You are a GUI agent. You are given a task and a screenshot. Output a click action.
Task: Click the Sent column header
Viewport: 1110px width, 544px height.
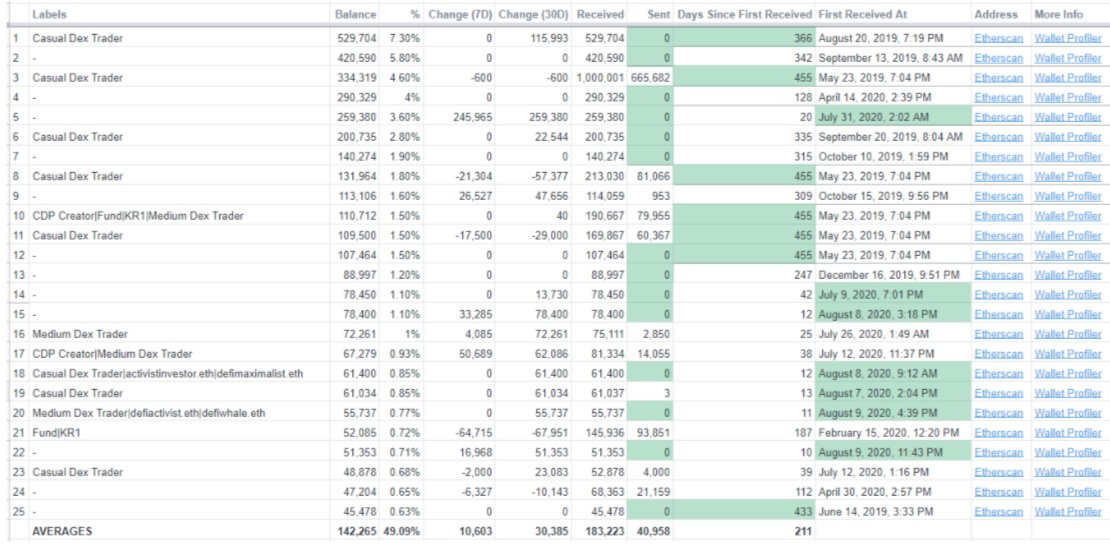click(658, 15)
